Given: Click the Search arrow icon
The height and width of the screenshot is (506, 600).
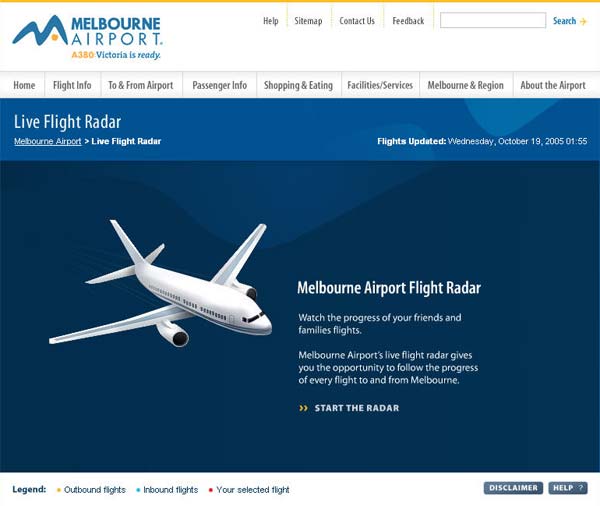Looking at the screenshot, I should click(583, 21).
